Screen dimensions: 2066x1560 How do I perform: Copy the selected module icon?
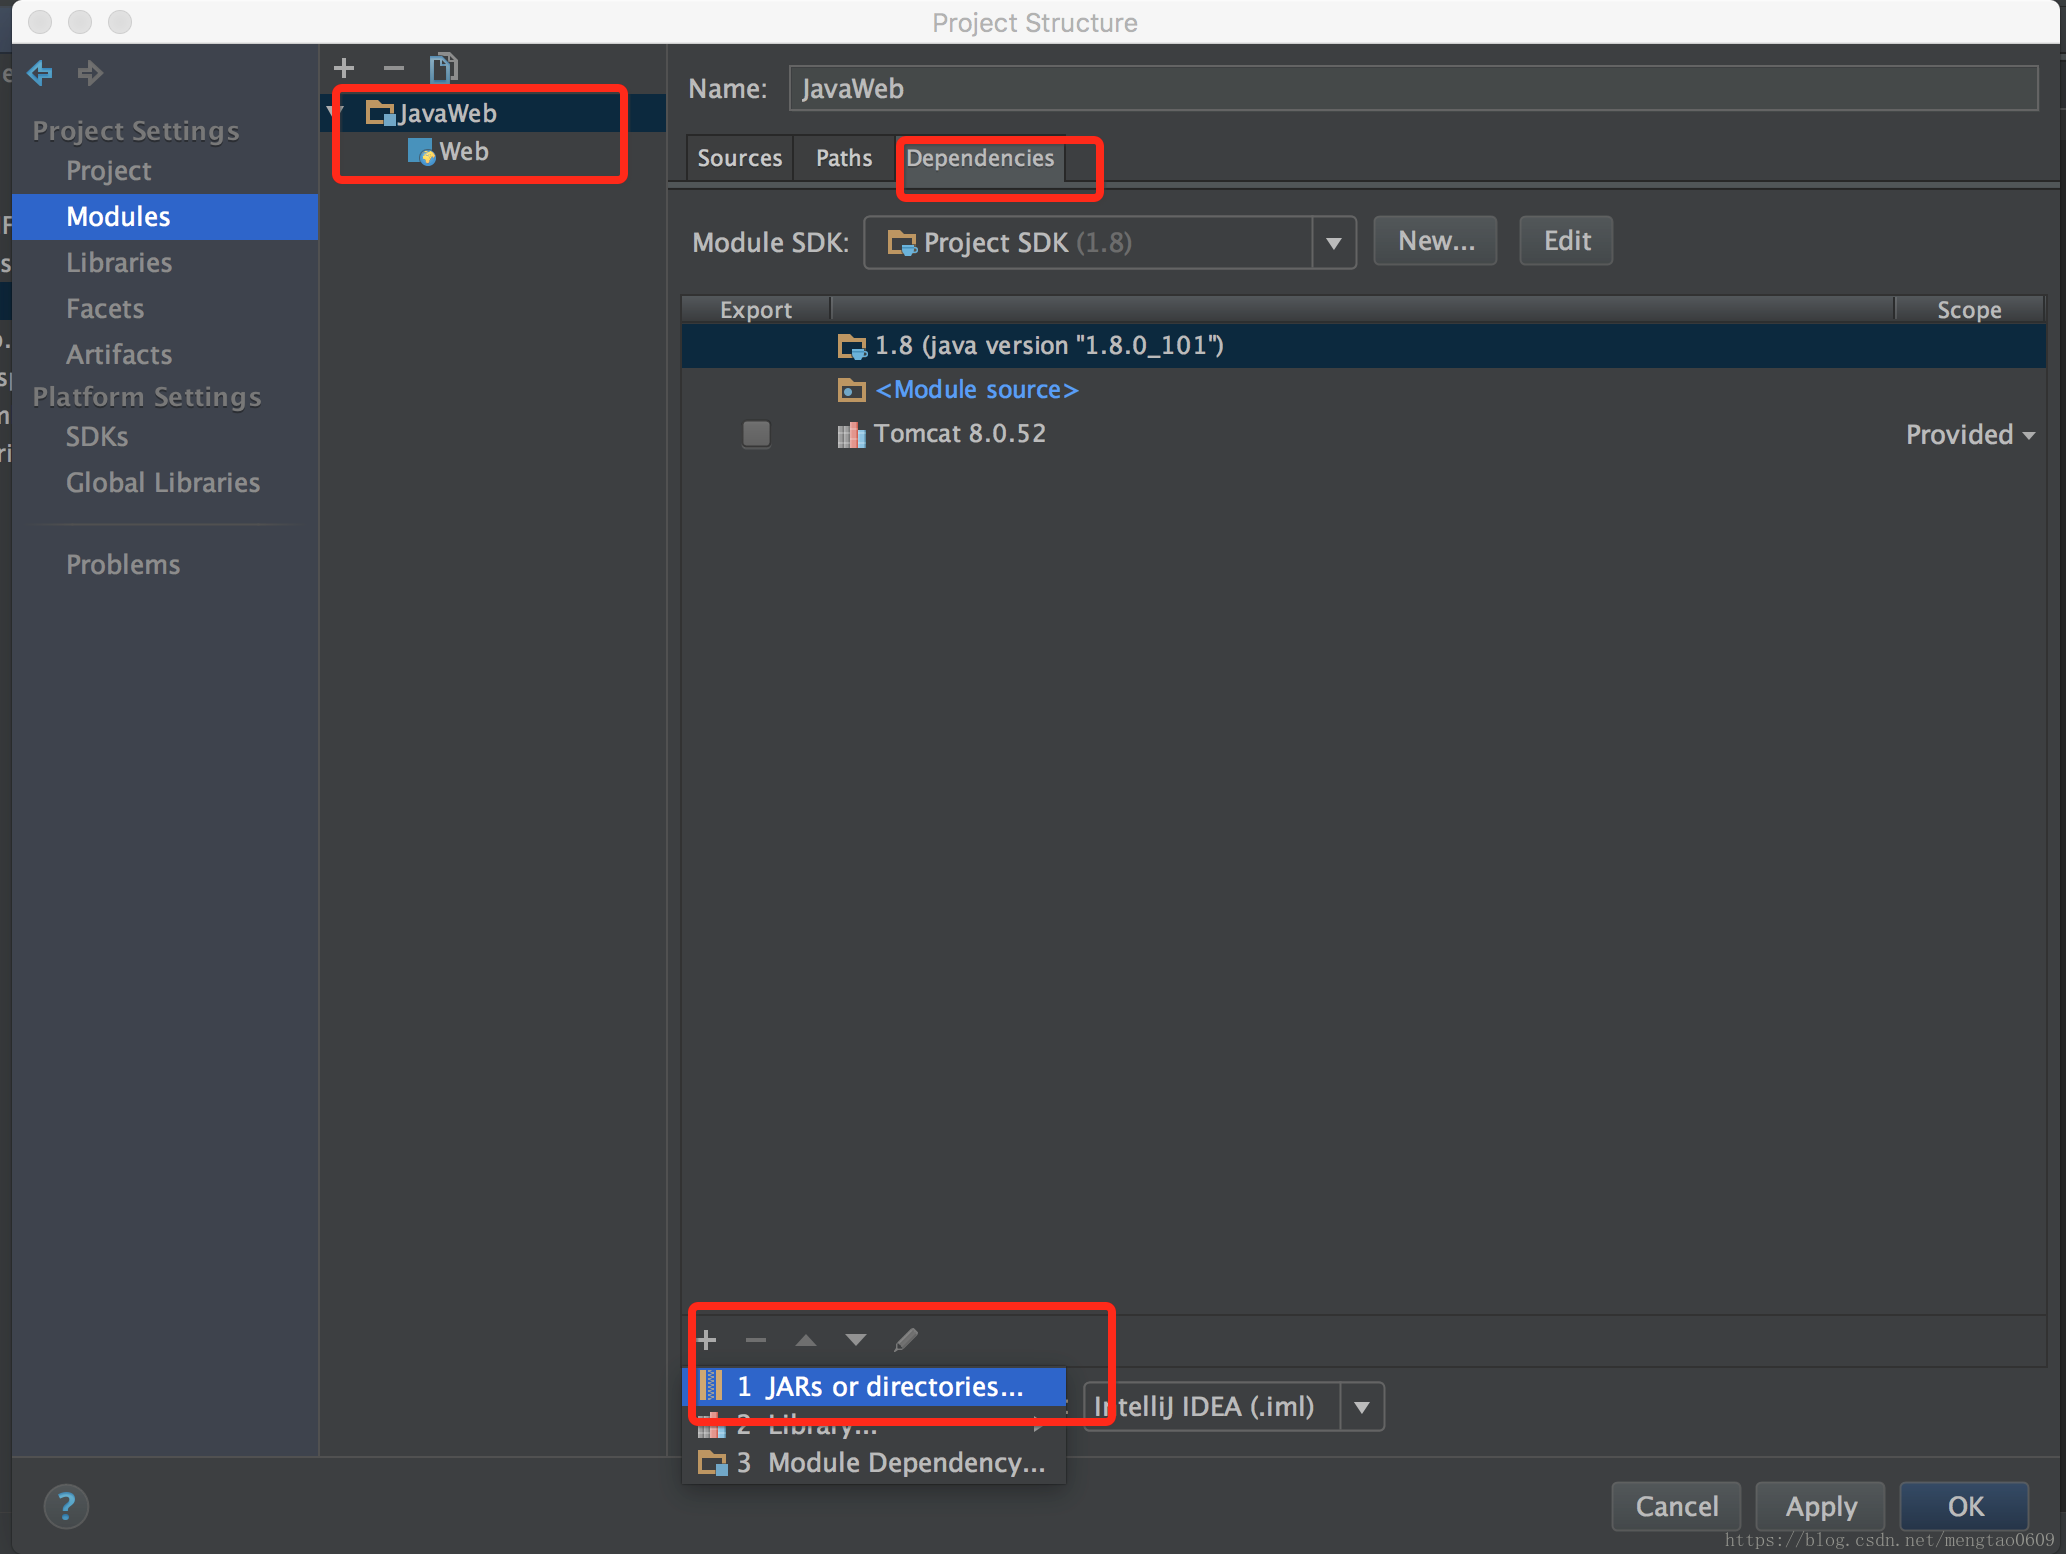click(x=444, y=68)
